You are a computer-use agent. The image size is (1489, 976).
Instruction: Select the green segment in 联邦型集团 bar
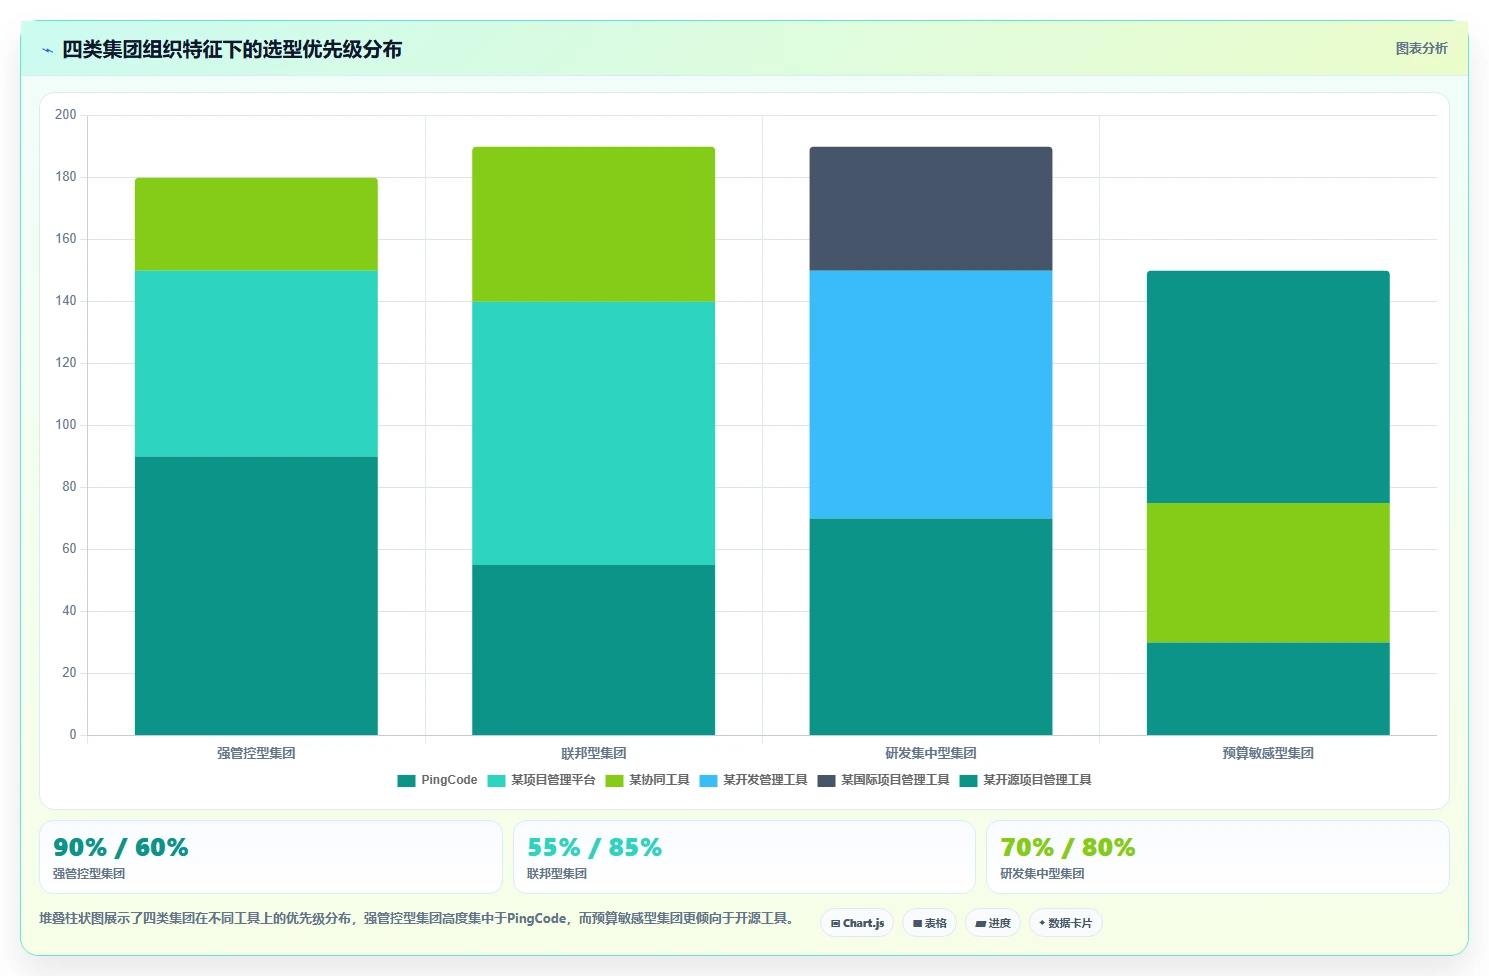[x=593, y=224]
